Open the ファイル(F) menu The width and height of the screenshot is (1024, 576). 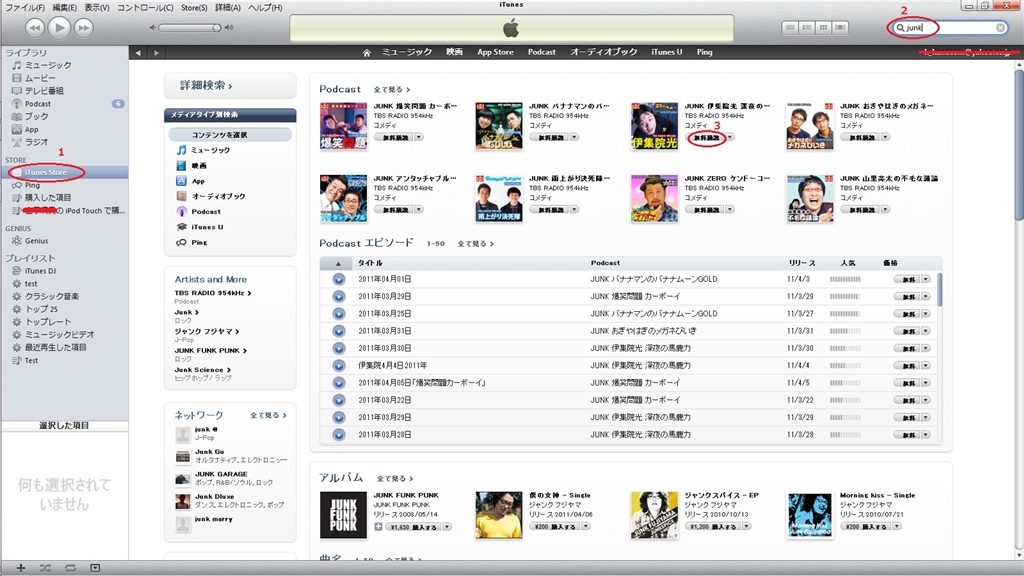pyautogui.click(x=25, y=8)
